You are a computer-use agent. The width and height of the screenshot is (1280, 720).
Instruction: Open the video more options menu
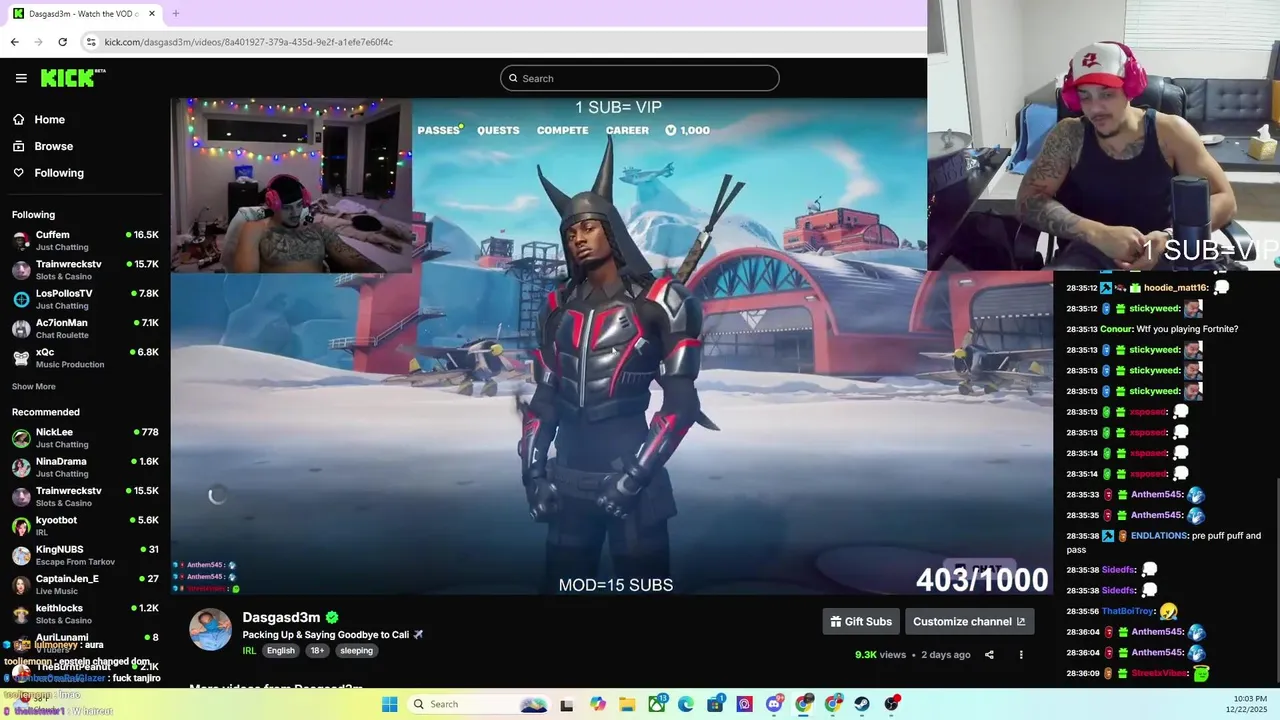click(1021, 655)
